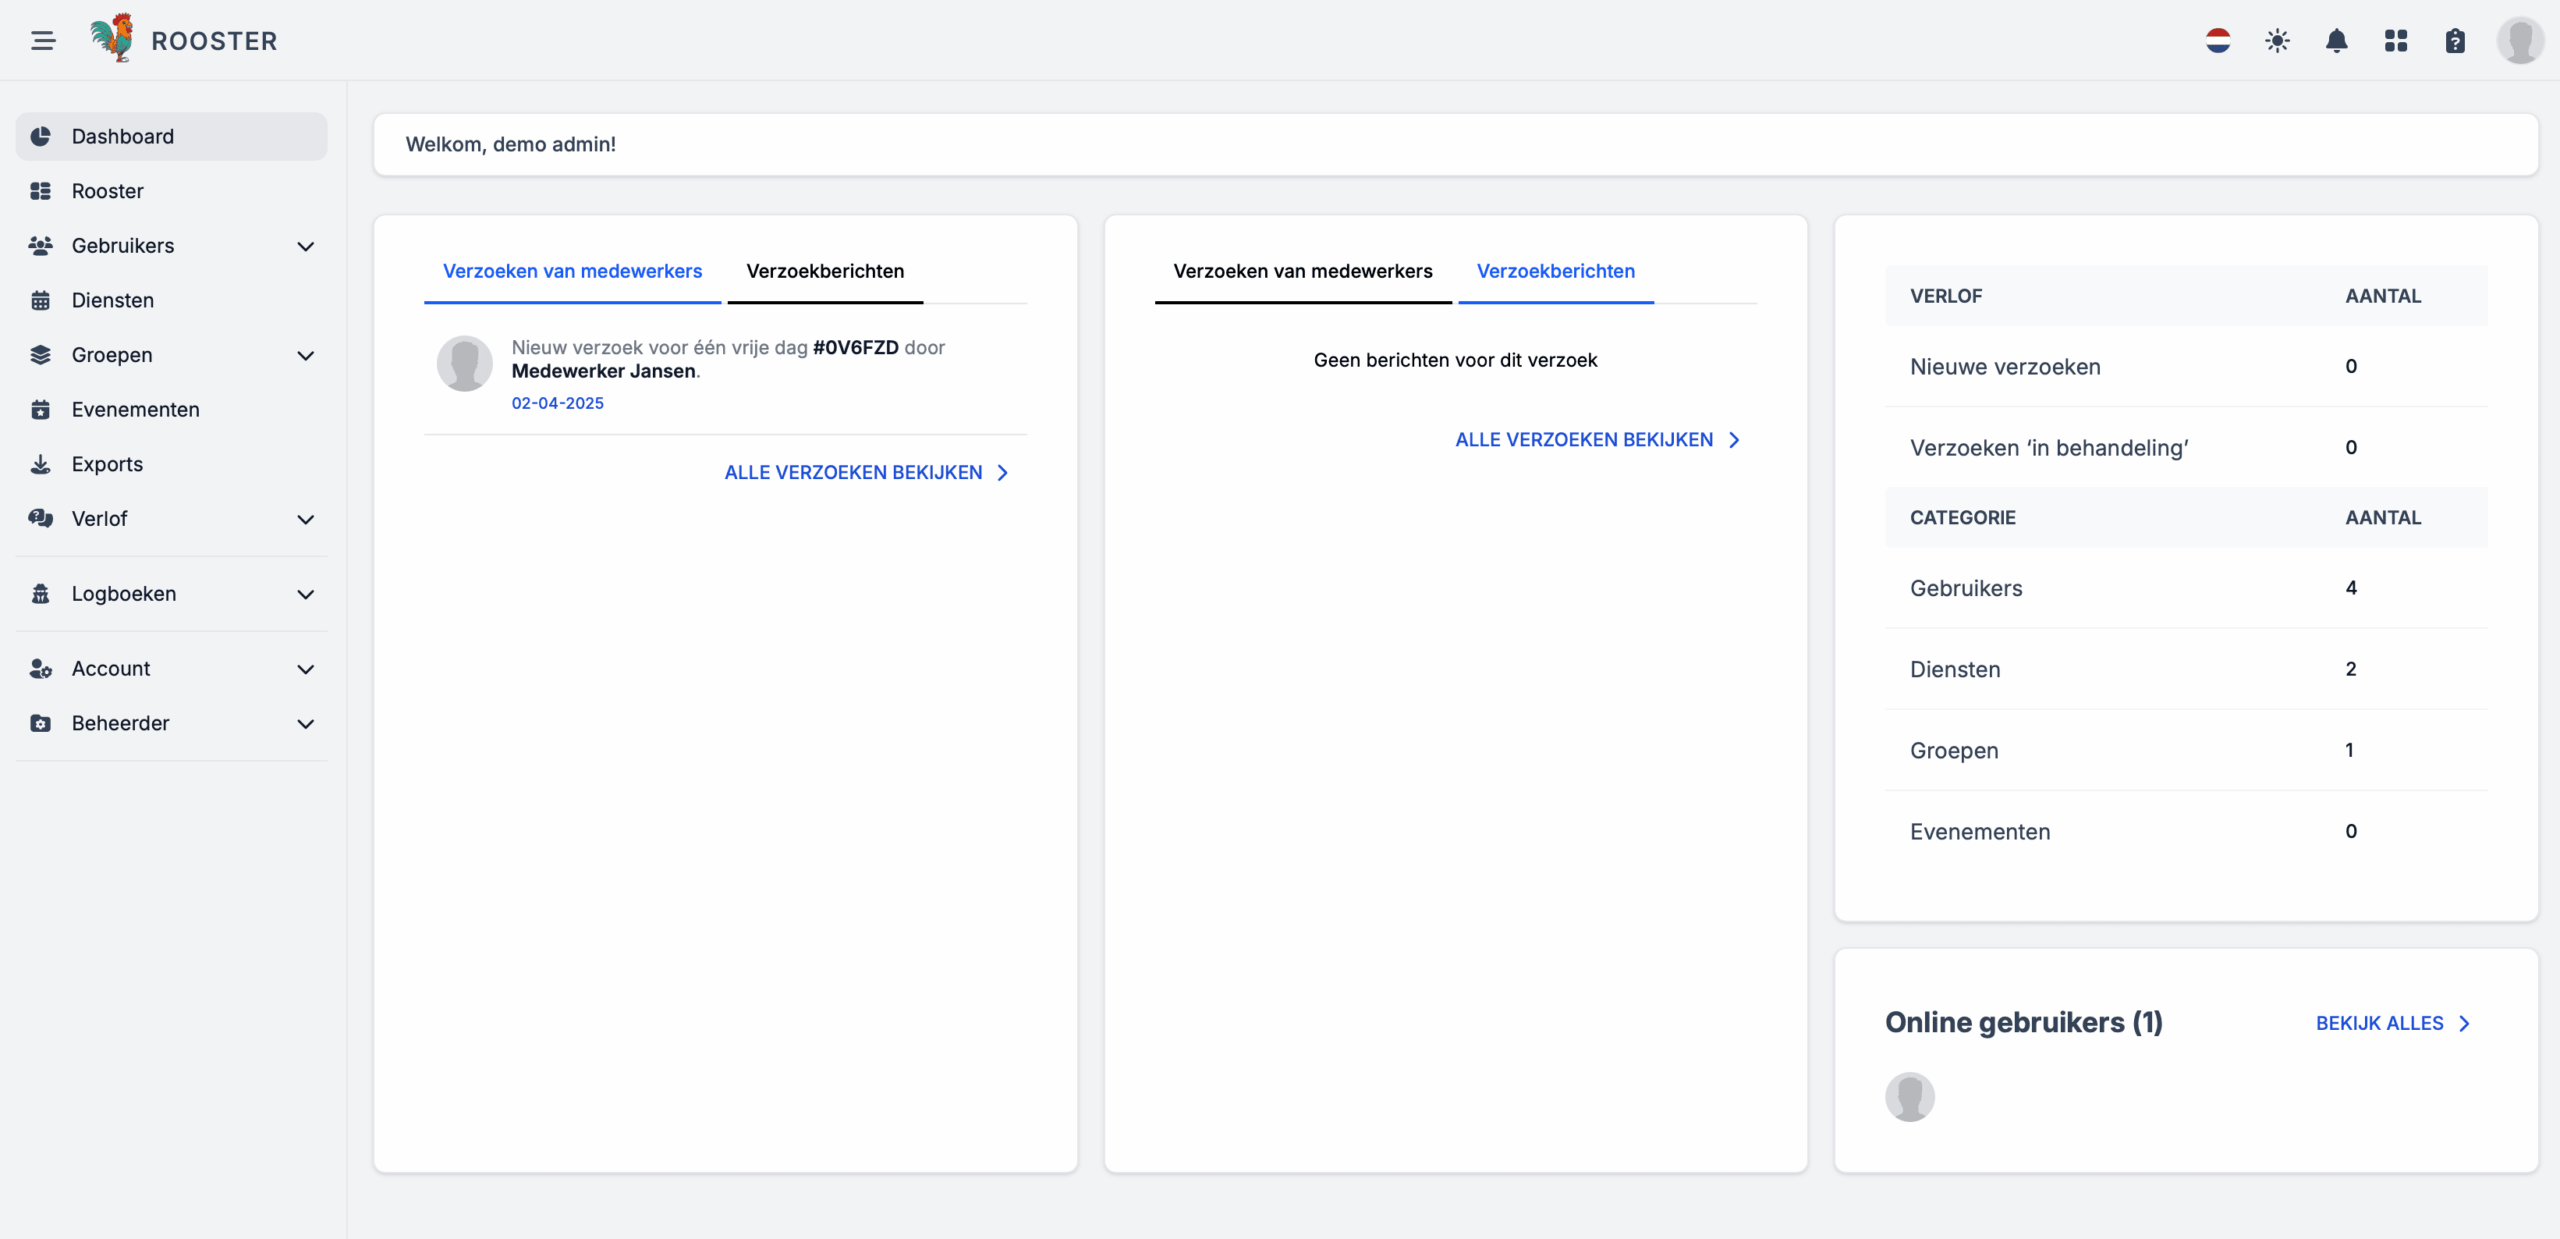2560x1239 pixels.
Task: Open Diensten in the sidebar
Action: (112, 300)
